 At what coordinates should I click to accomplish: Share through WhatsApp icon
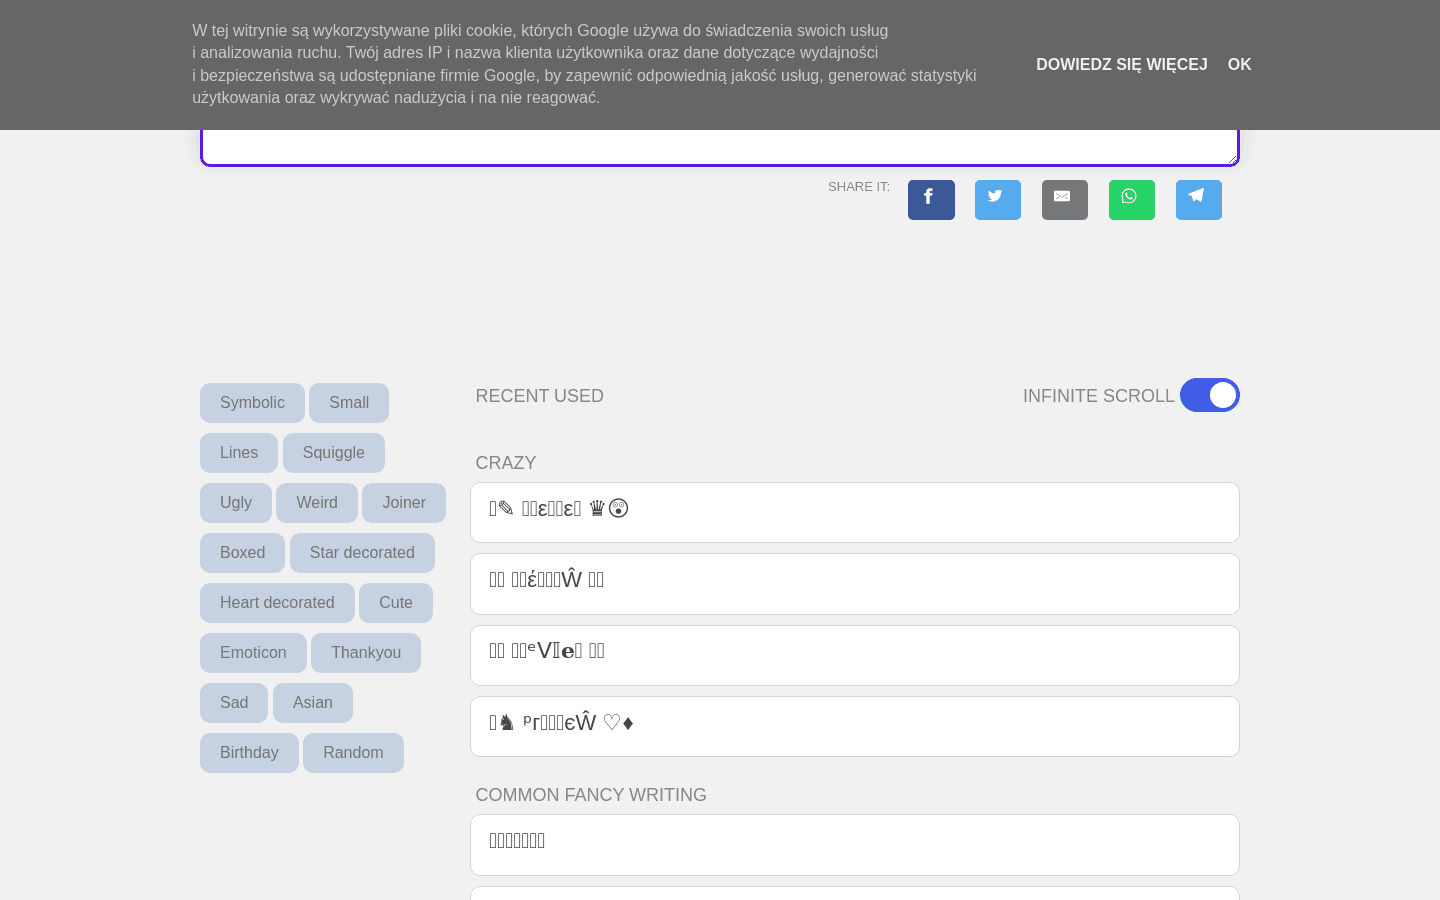click(x=1131, y=199)
